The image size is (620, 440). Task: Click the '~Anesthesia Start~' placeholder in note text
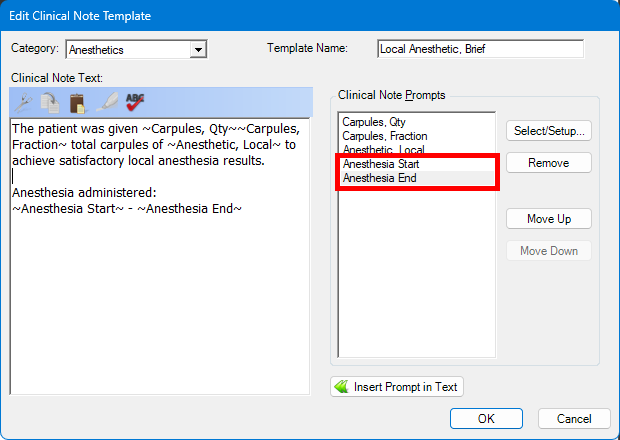click(x=68, y=209)
